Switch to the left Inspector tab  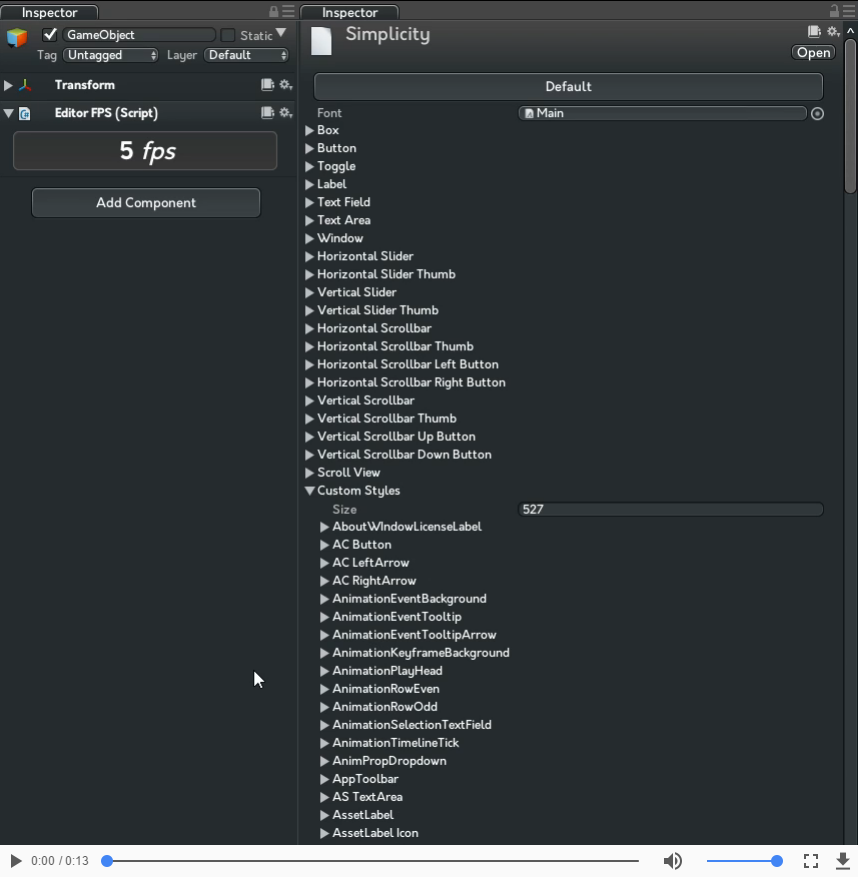48,12
